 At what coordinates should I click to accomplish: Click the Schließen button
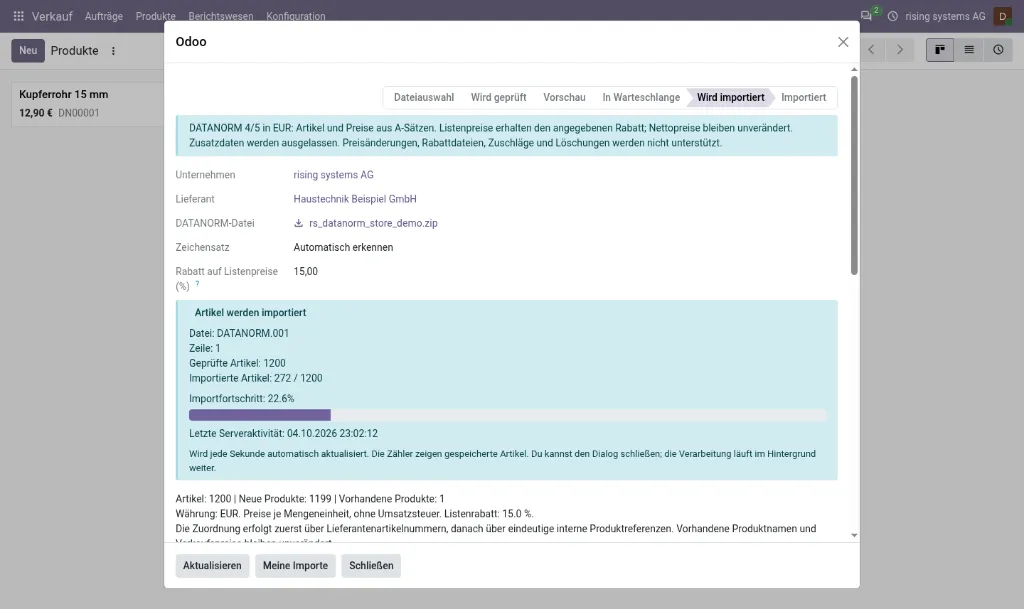(x=371, y=566)
